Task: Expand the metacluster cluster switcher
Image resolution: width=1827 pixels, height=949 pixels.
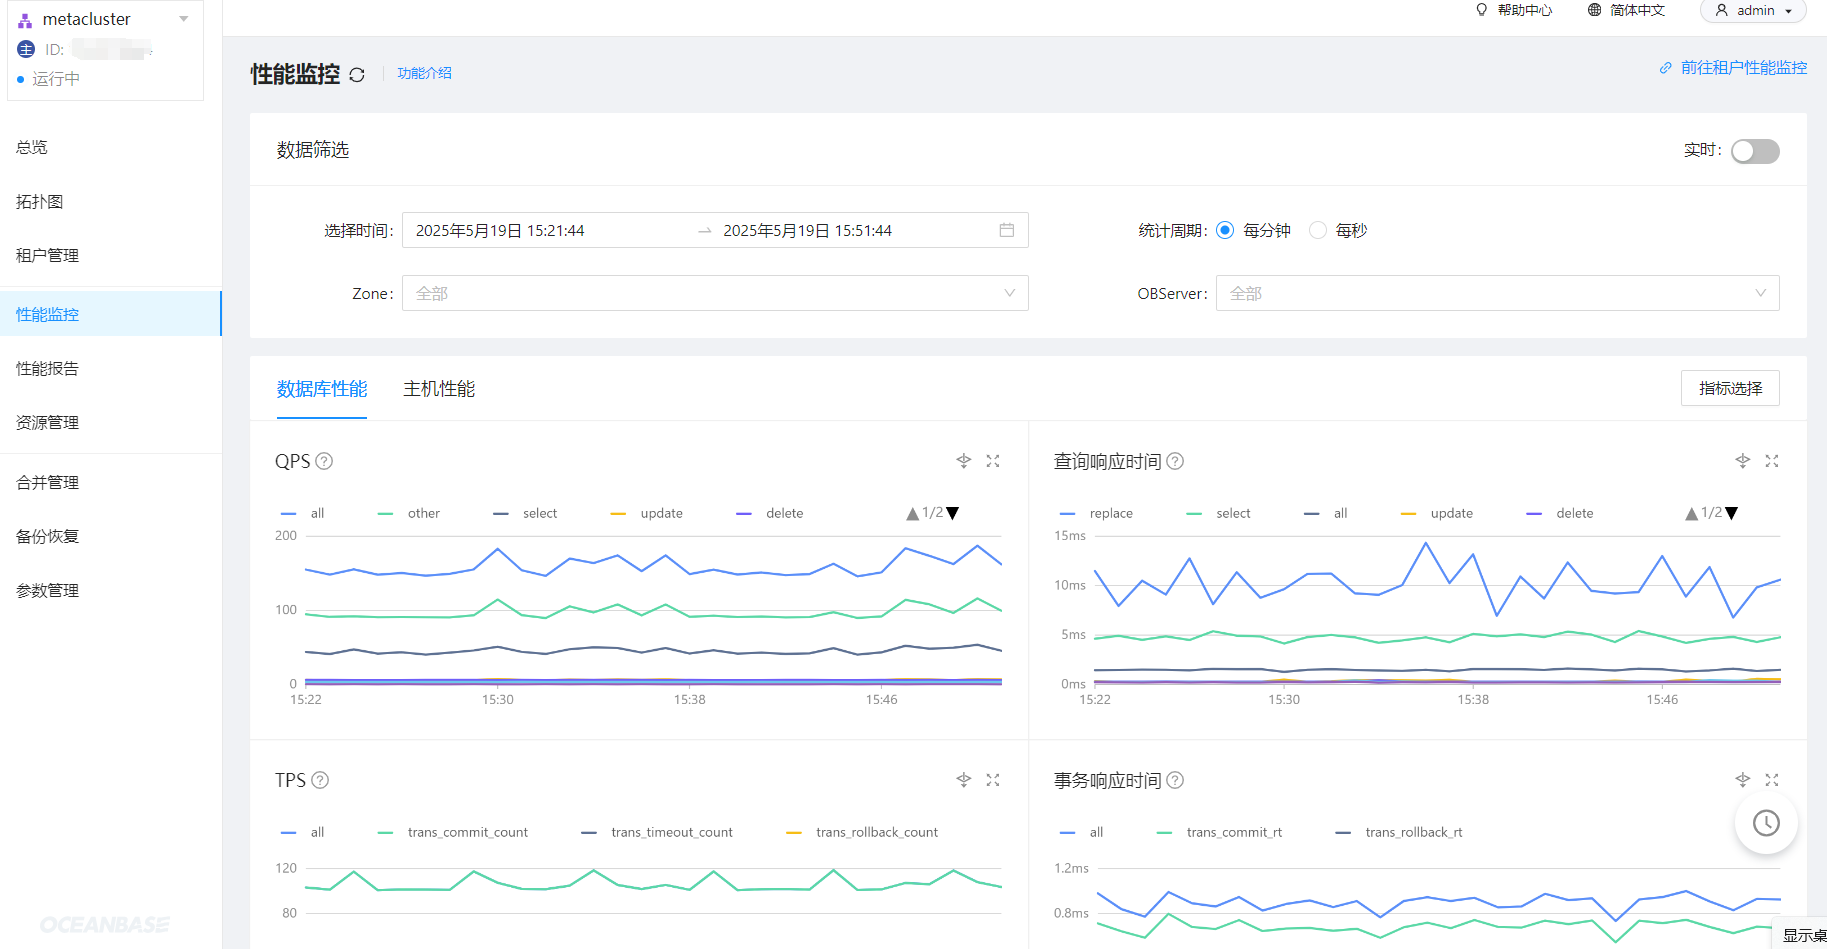Action: click(183, 19)
